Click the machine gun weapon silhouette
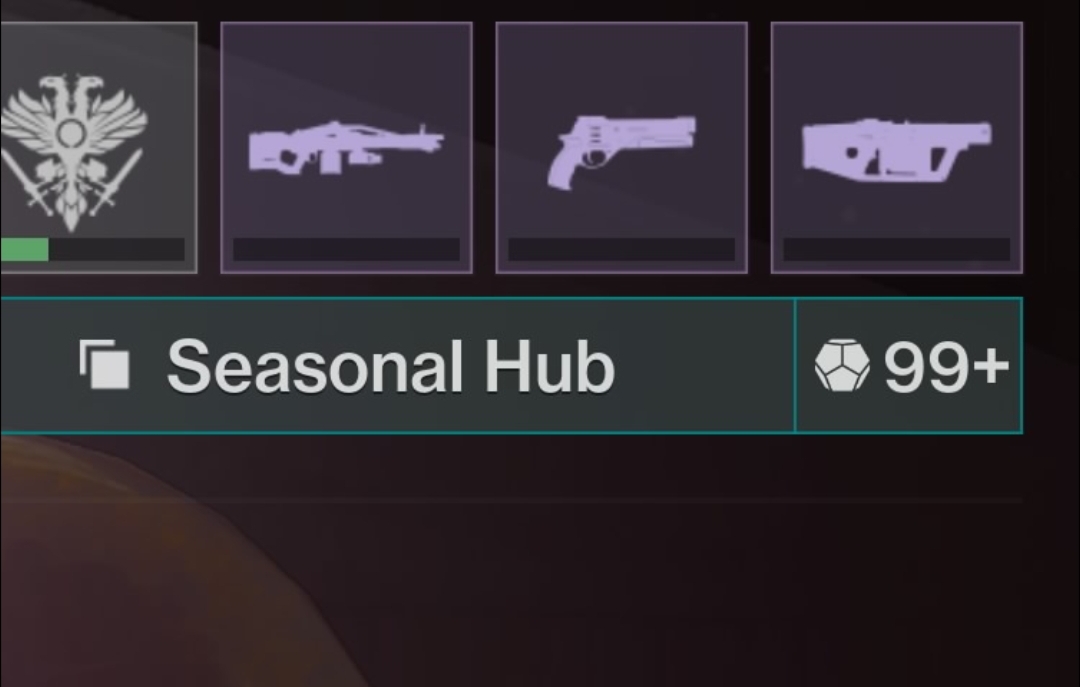 pyautogui.click(x=346, y=148)
